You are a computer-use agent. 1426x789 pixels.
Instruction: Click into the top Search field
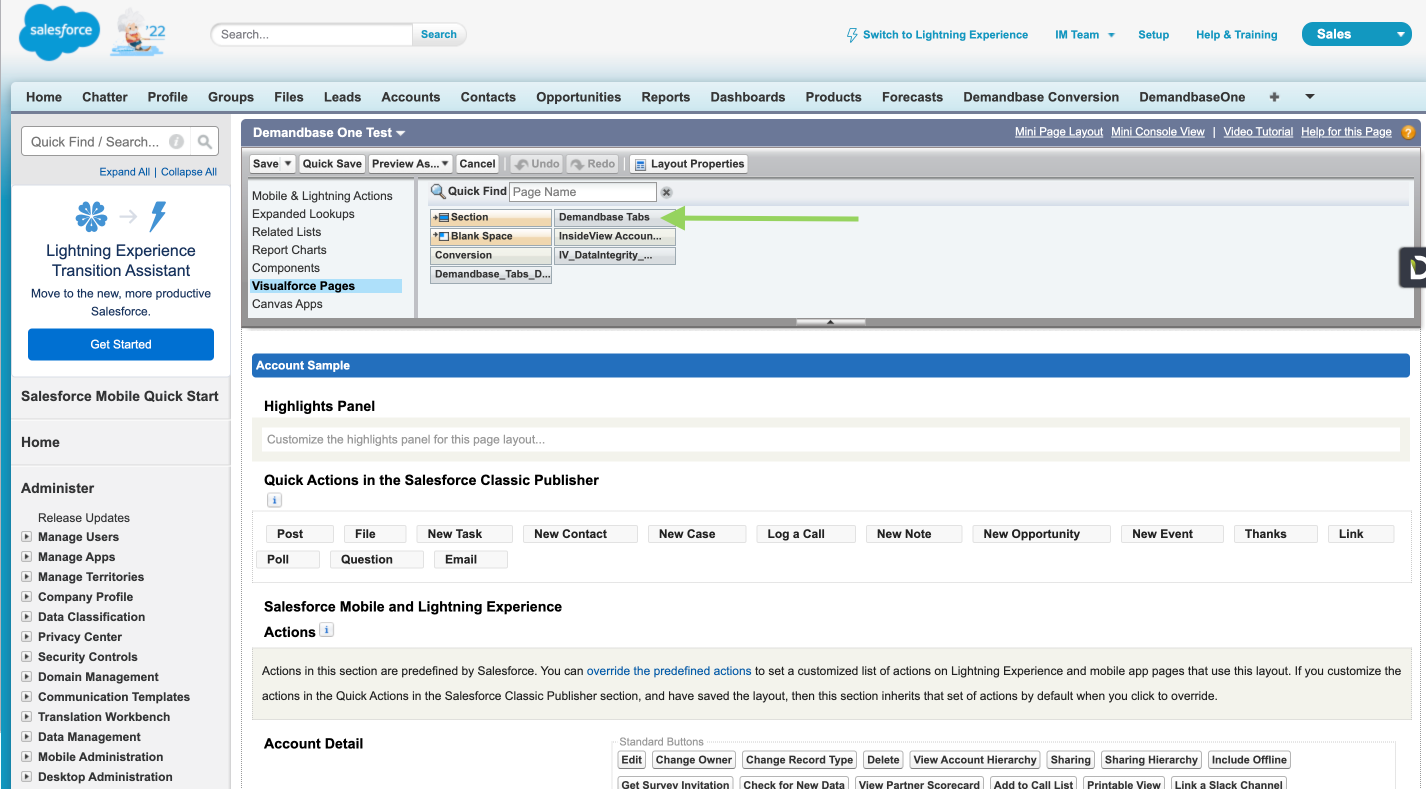312,34
